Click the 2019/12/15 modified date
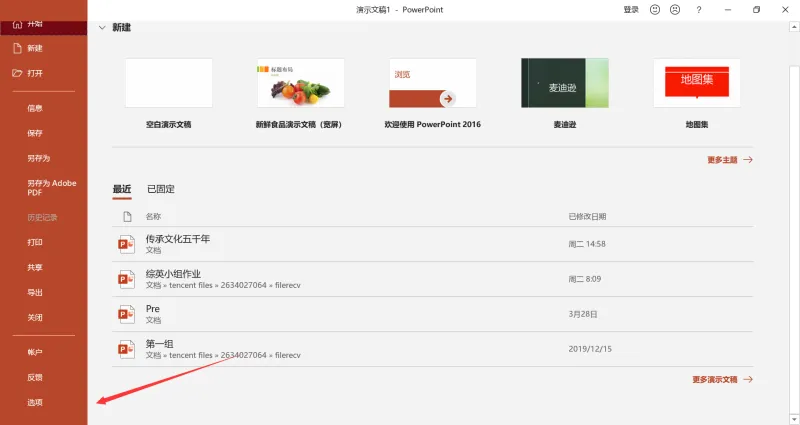 590,349
